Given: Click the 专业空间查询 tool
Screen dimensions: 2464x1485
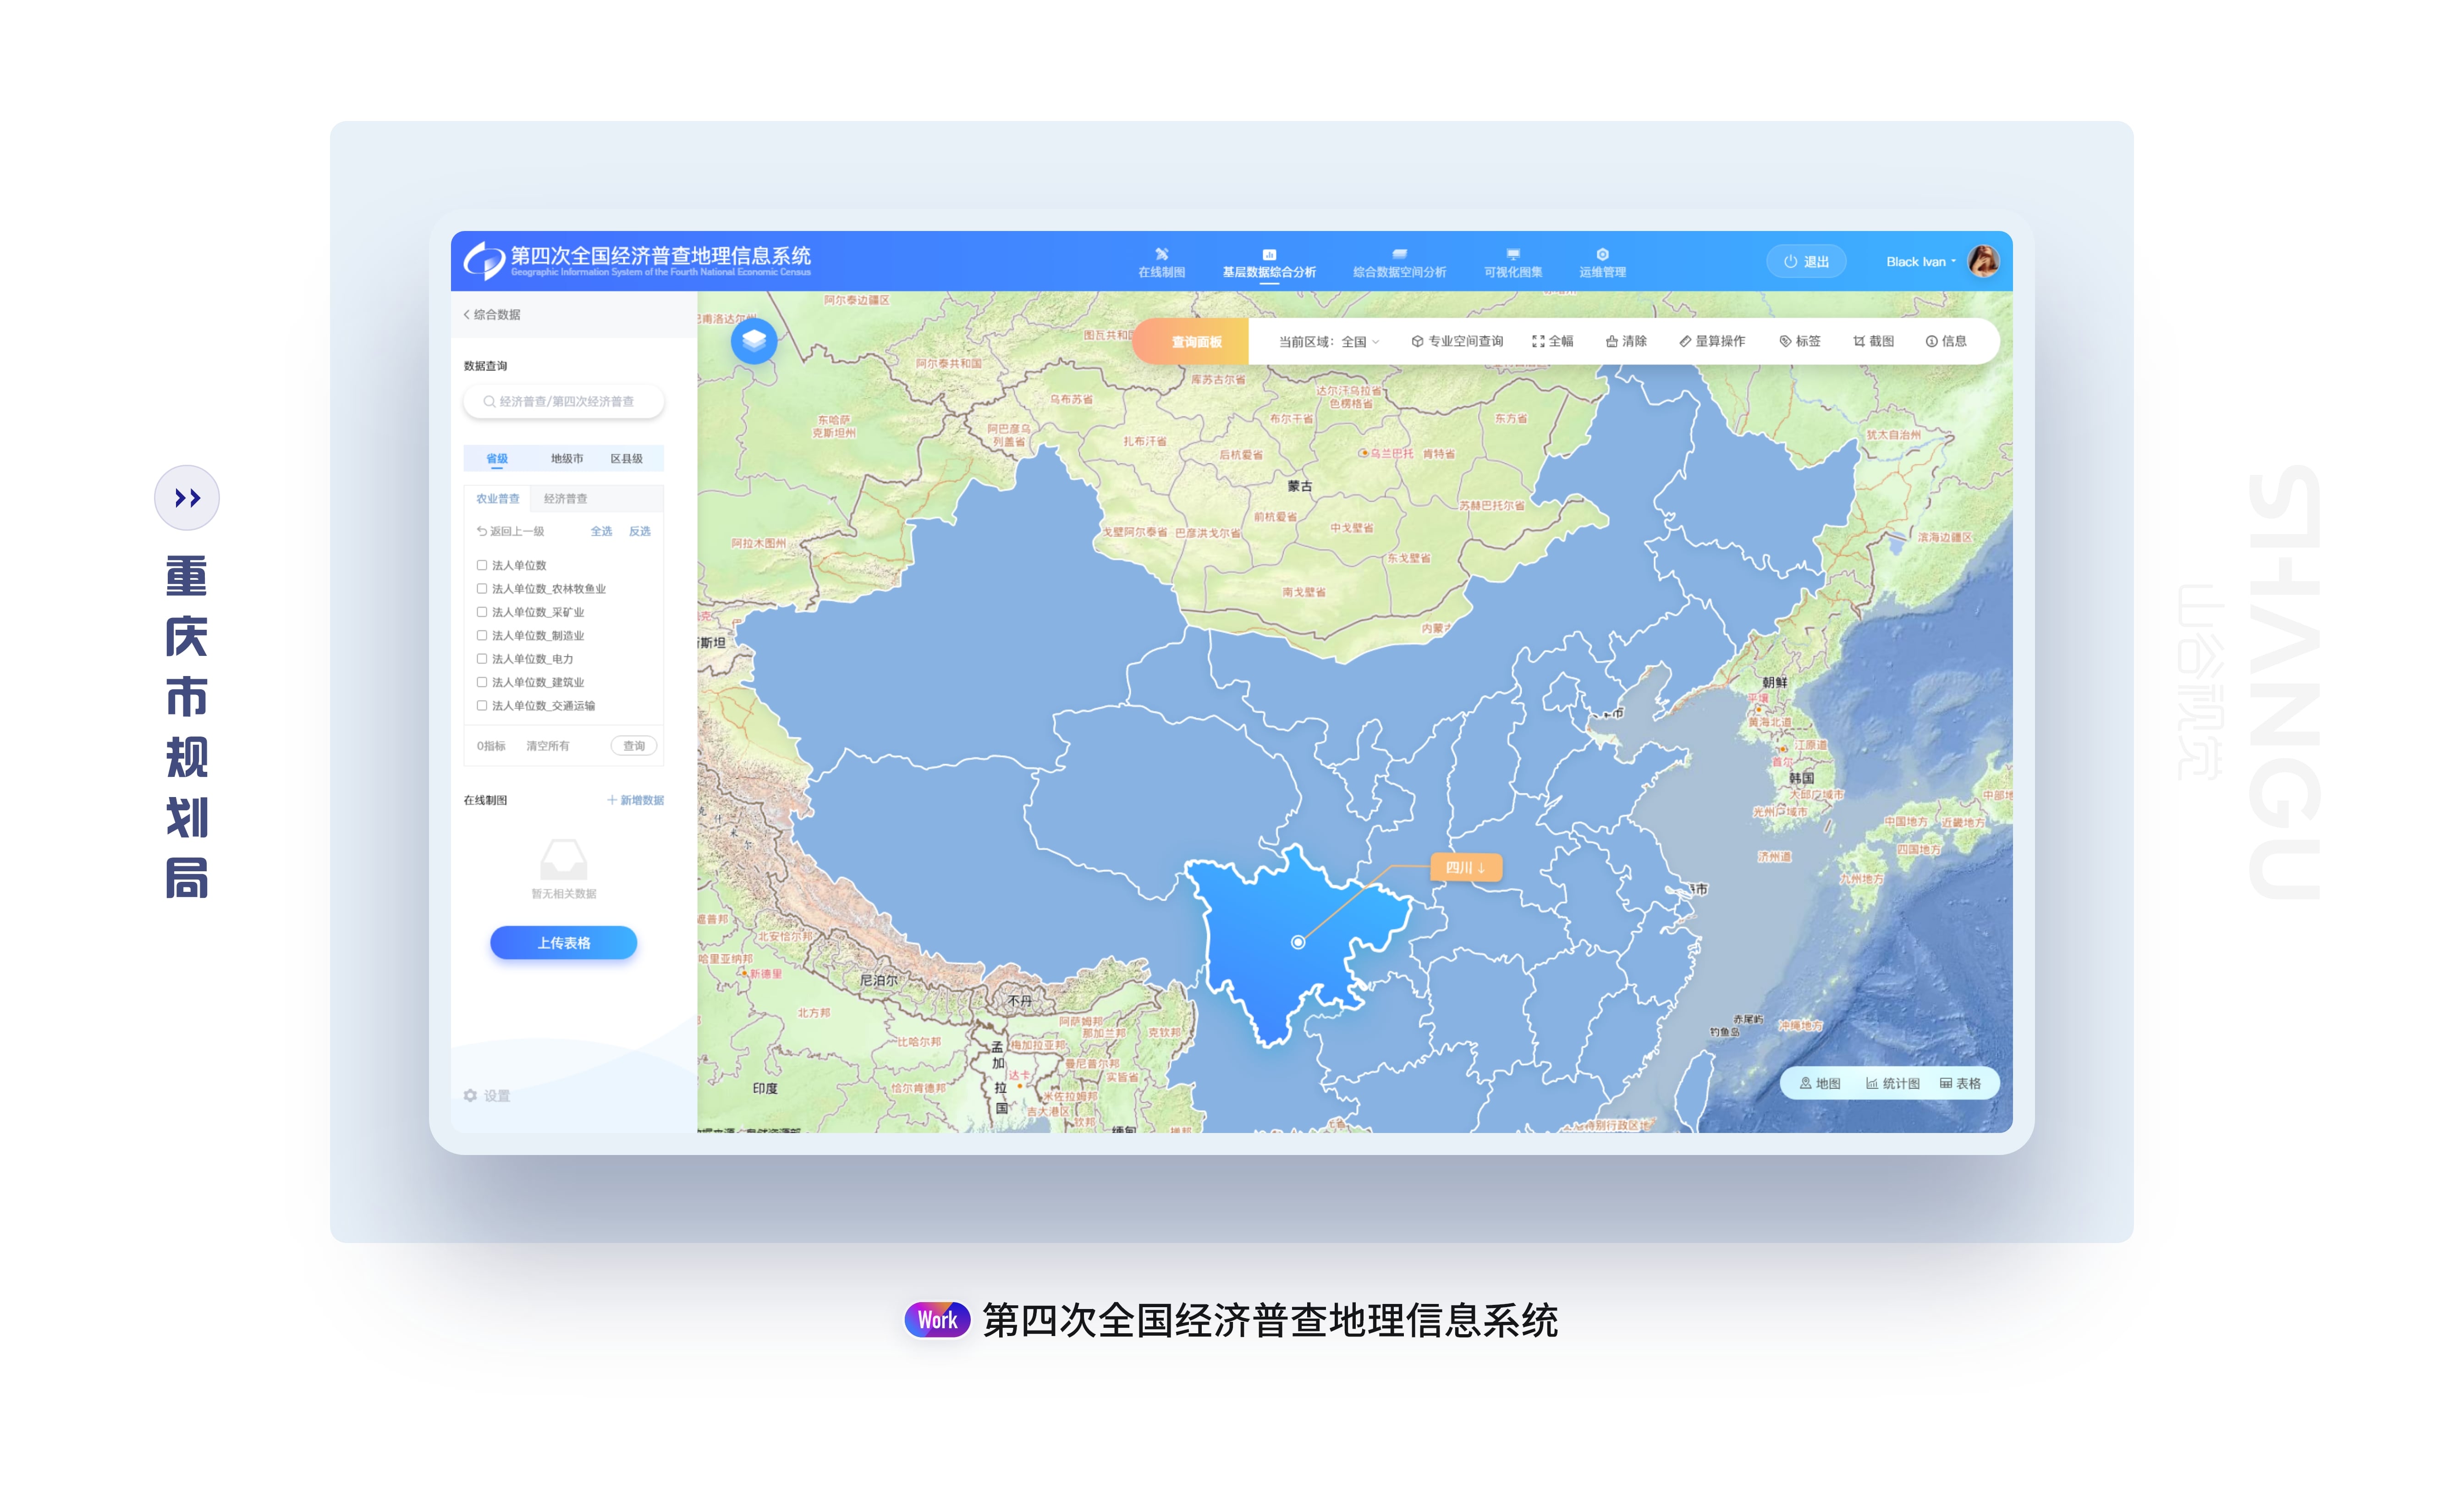Looking at the screenshot, I should 1457,341.
